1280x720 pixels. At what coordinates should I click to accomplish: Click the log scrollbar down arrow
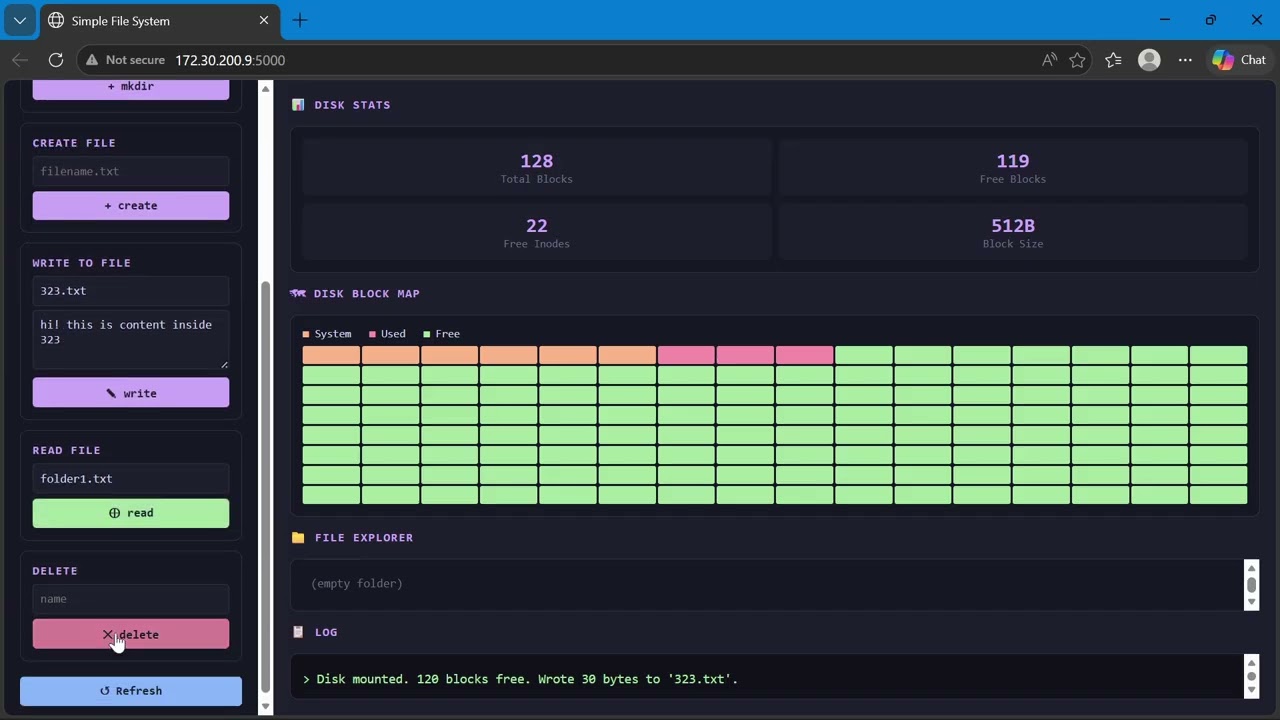(x=1251, y=691)
